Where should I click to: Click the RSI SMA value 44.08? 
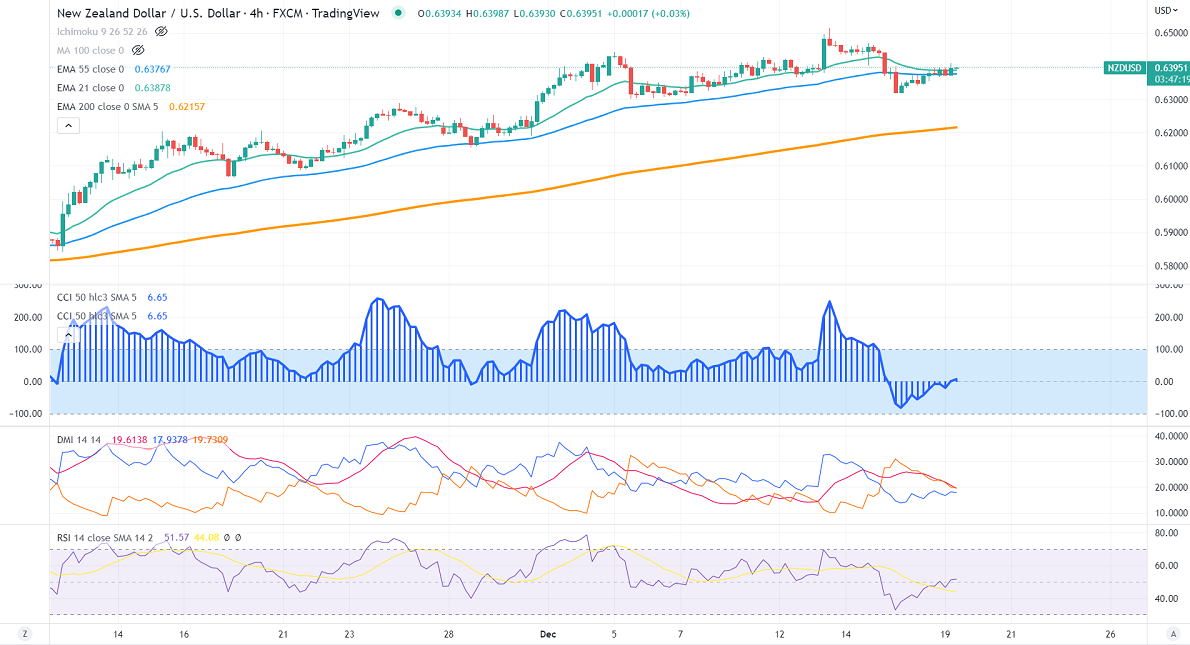(206, 538)
